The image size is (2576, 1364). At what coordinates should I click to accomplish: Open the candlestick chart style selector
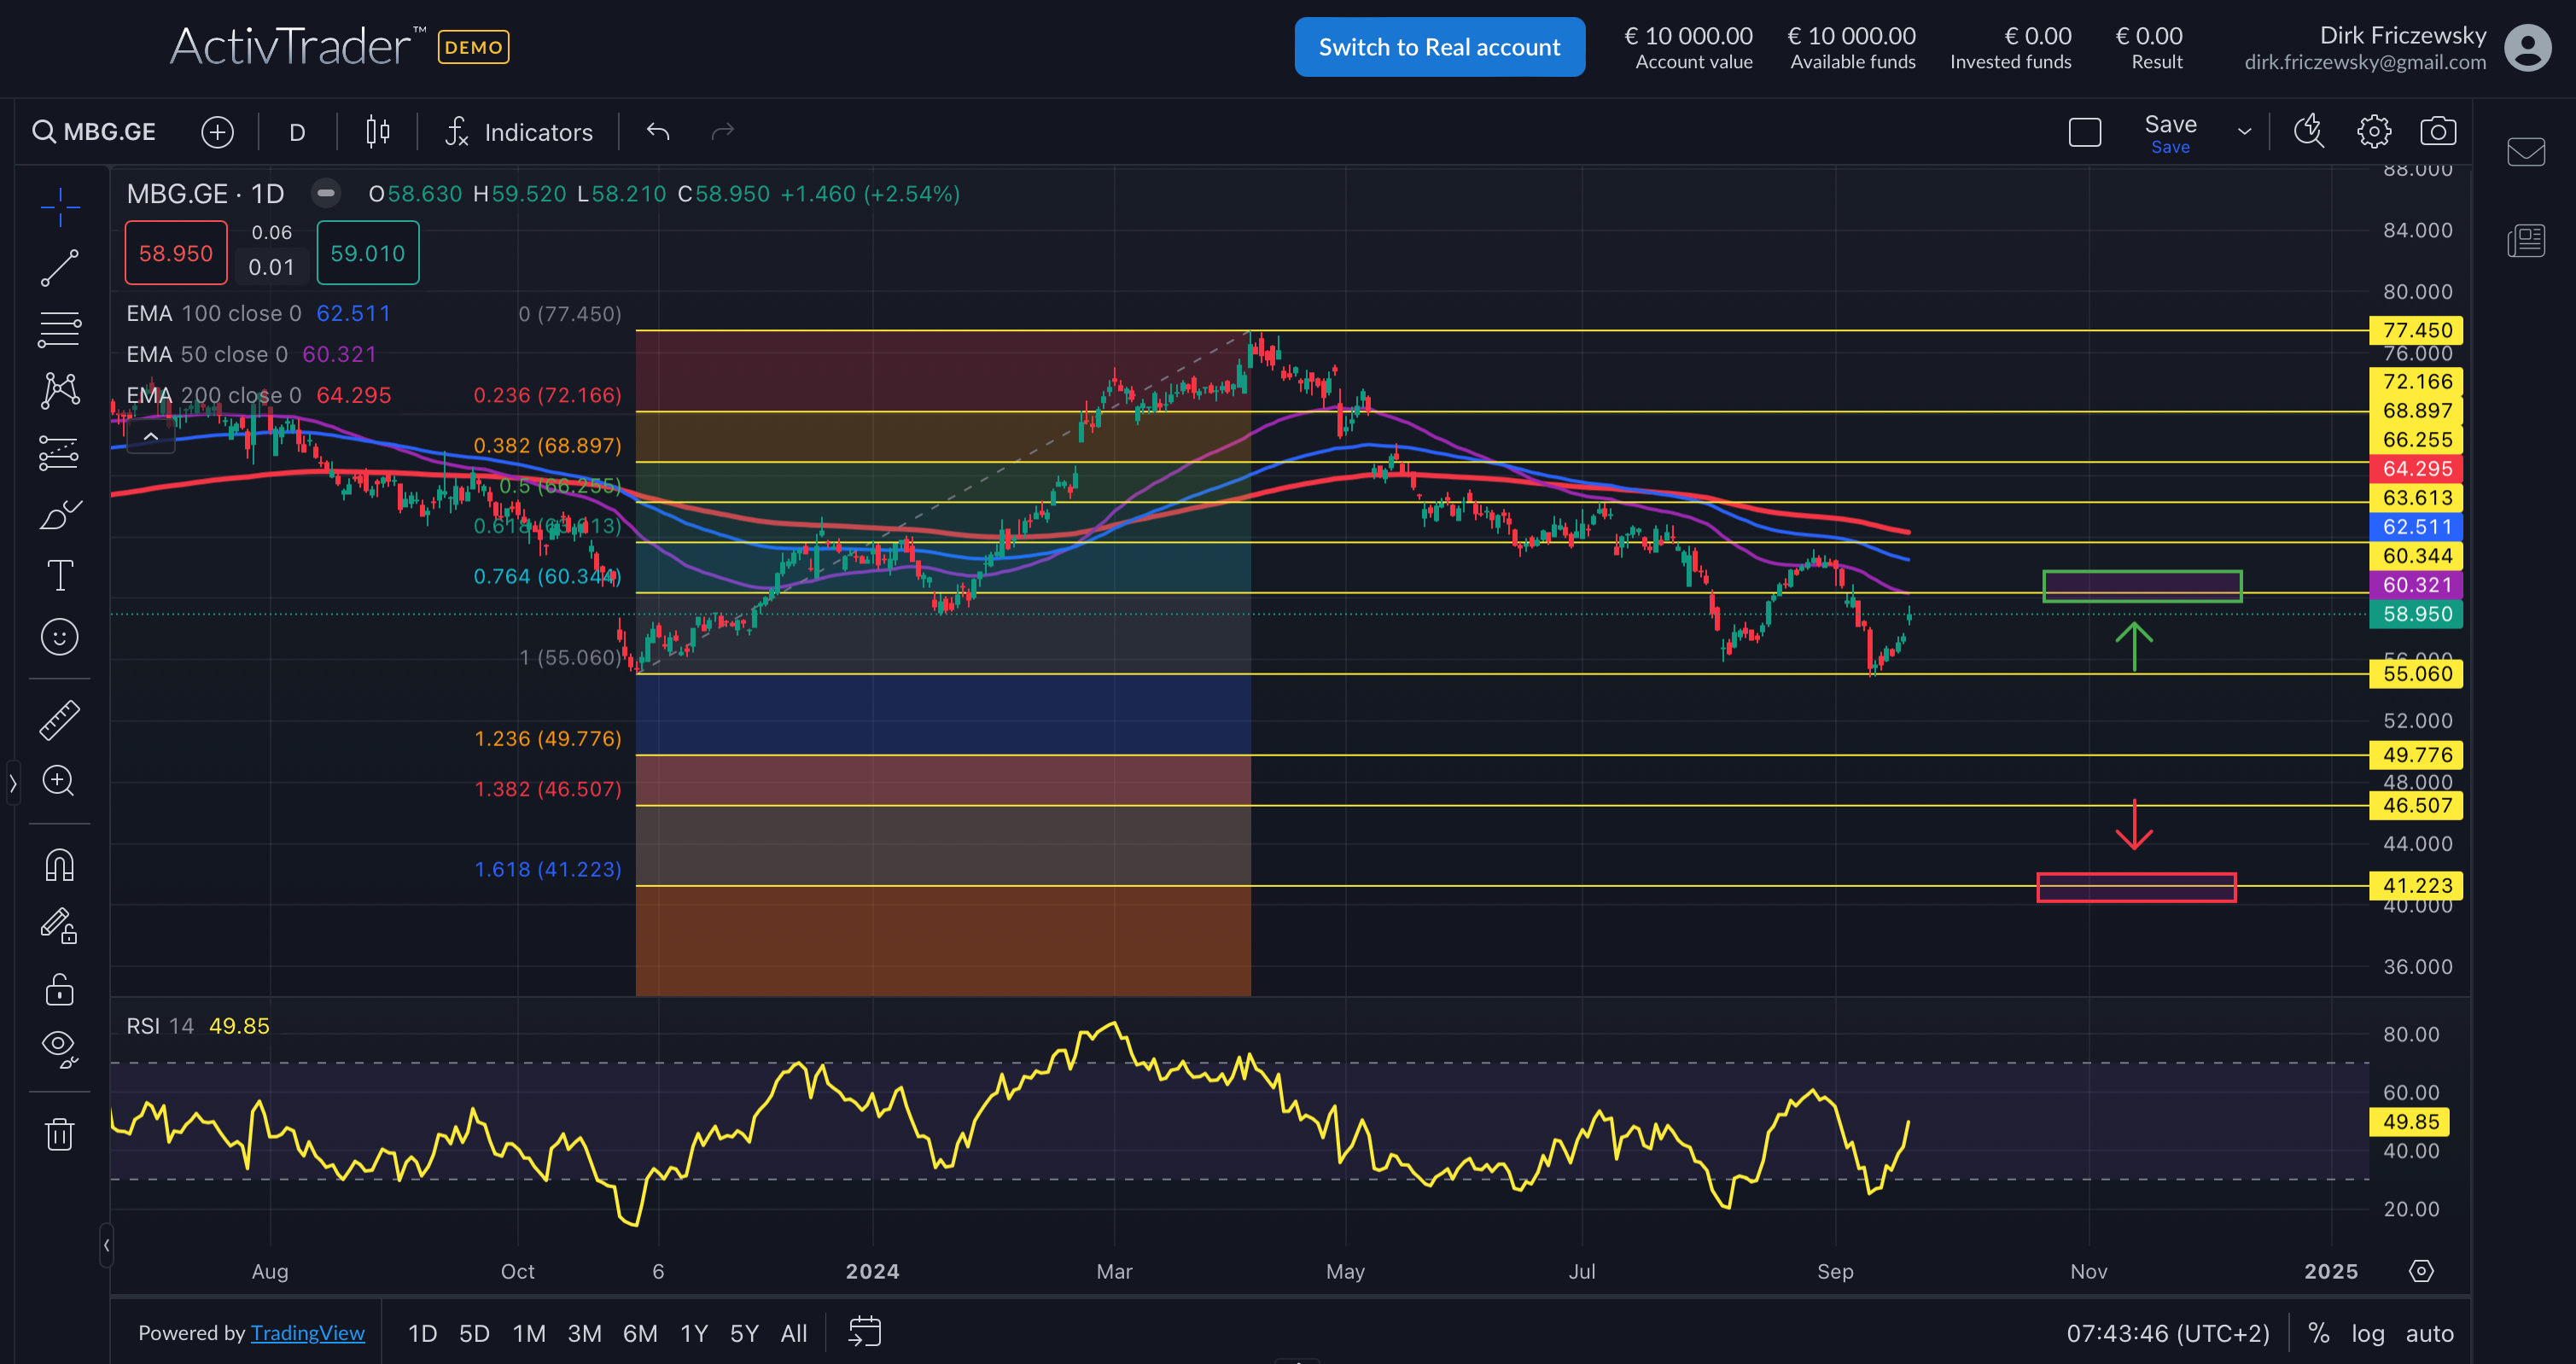(377, 132)
